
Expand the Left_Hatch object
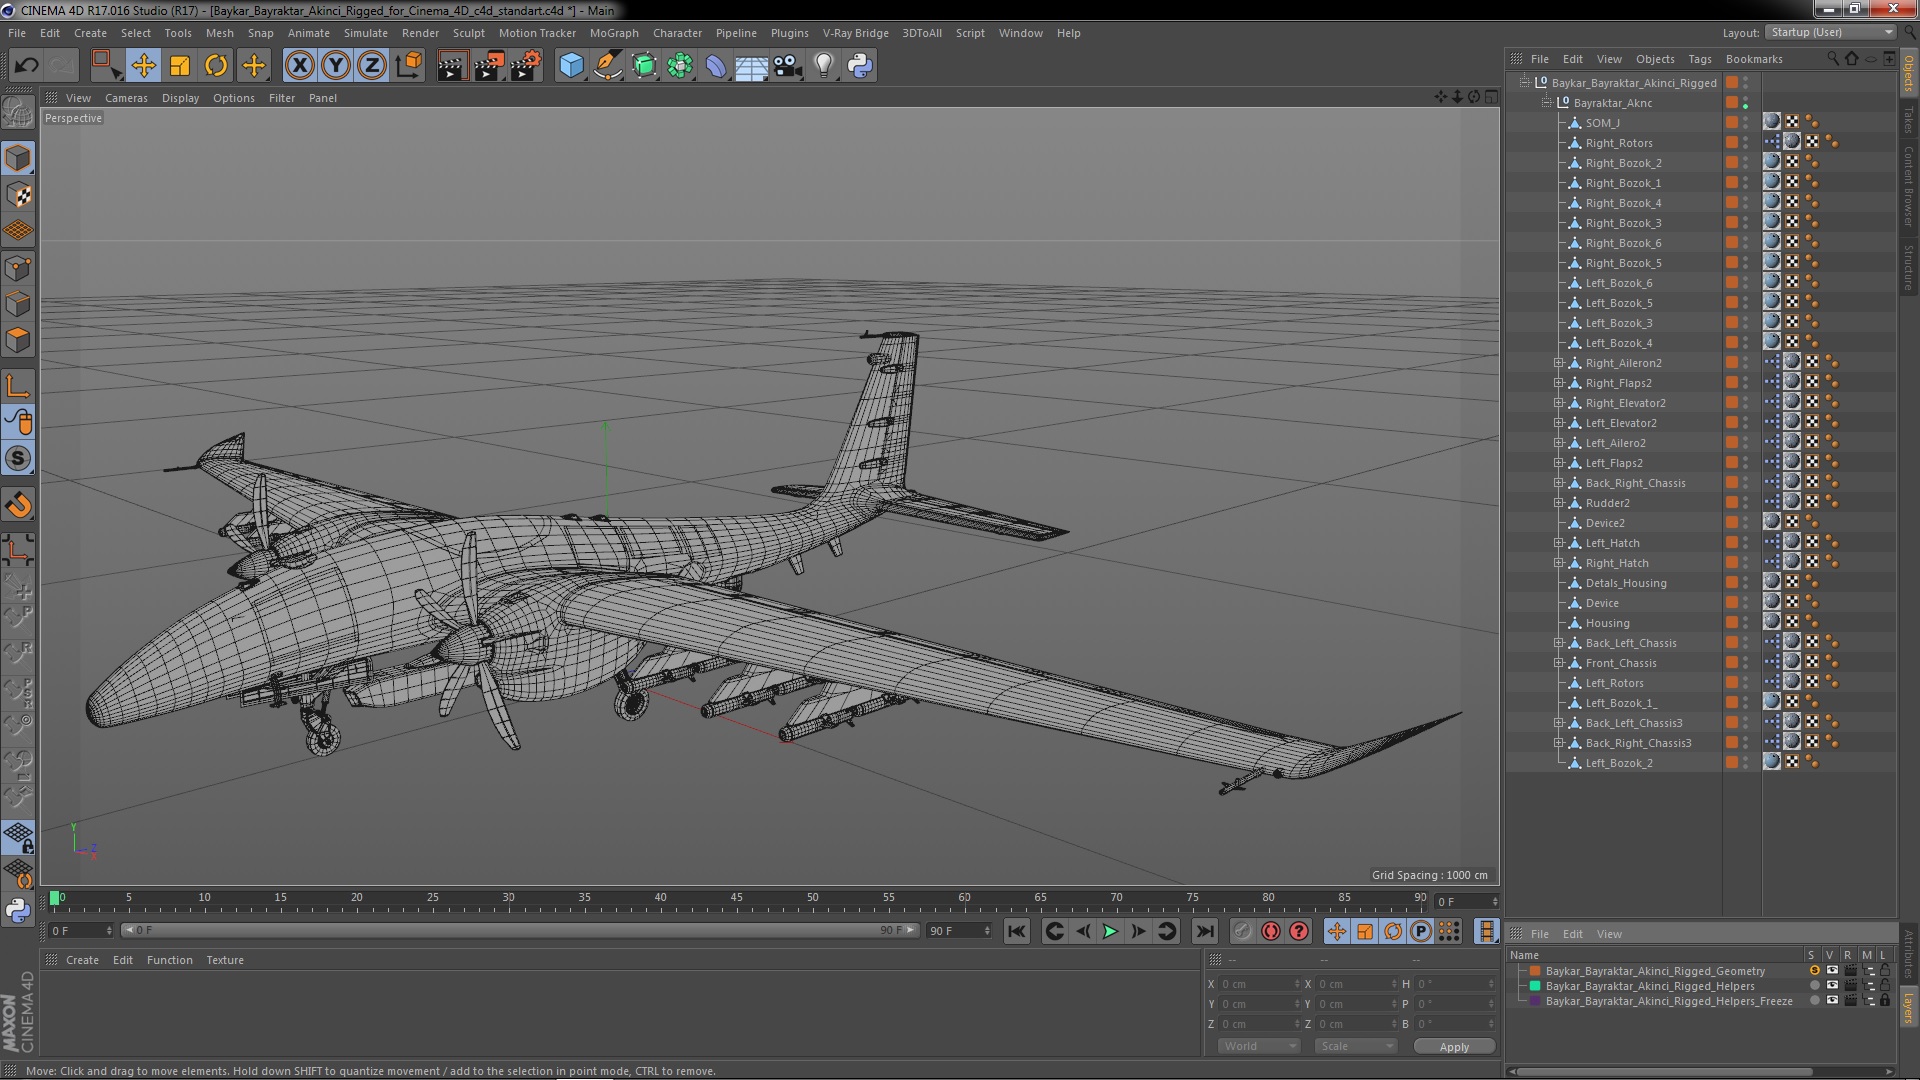(x=1558, y=543)
